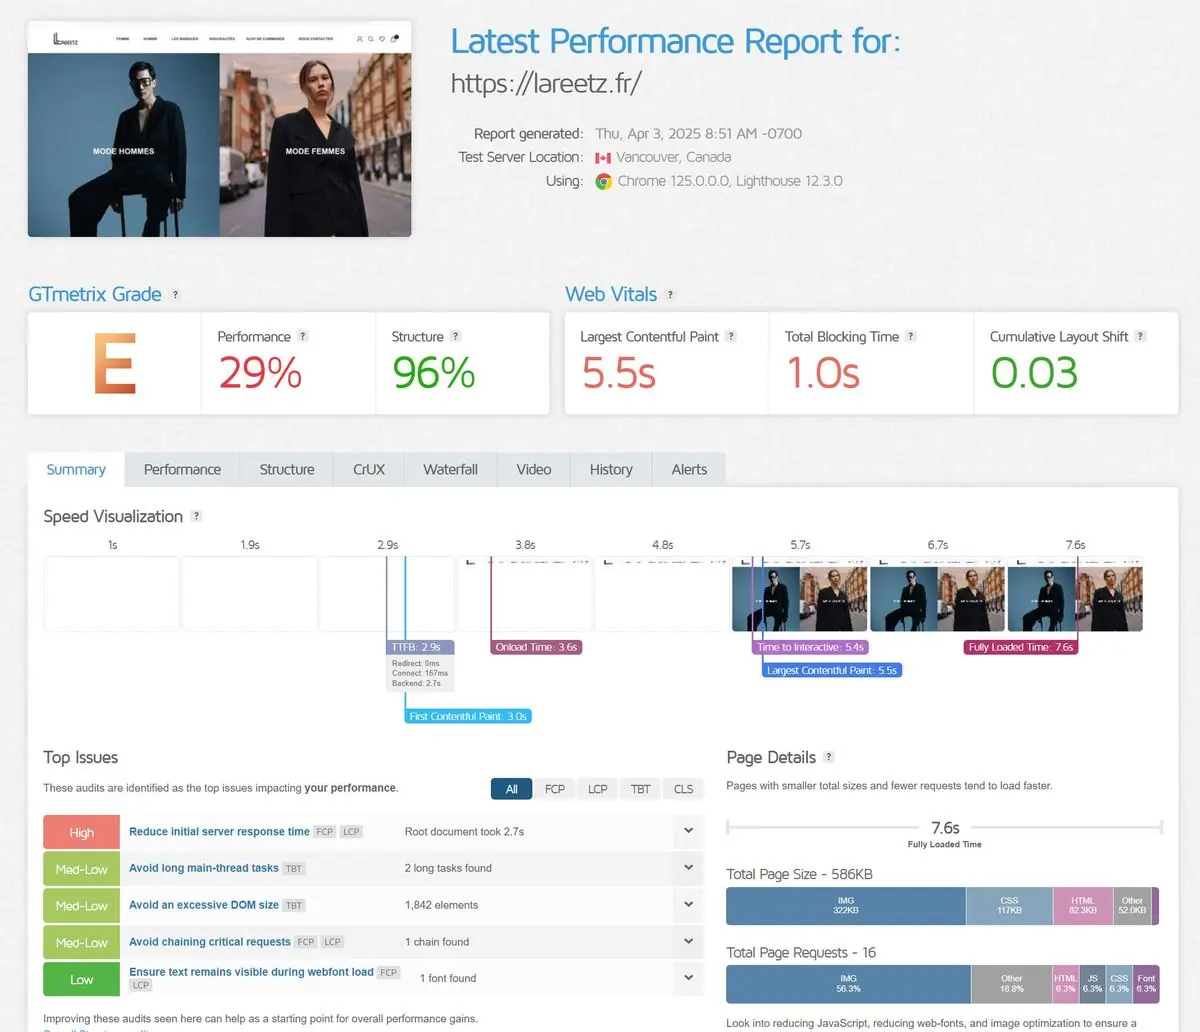Click the Fully Loaded Time 7.6s marker

[1021, 647]
